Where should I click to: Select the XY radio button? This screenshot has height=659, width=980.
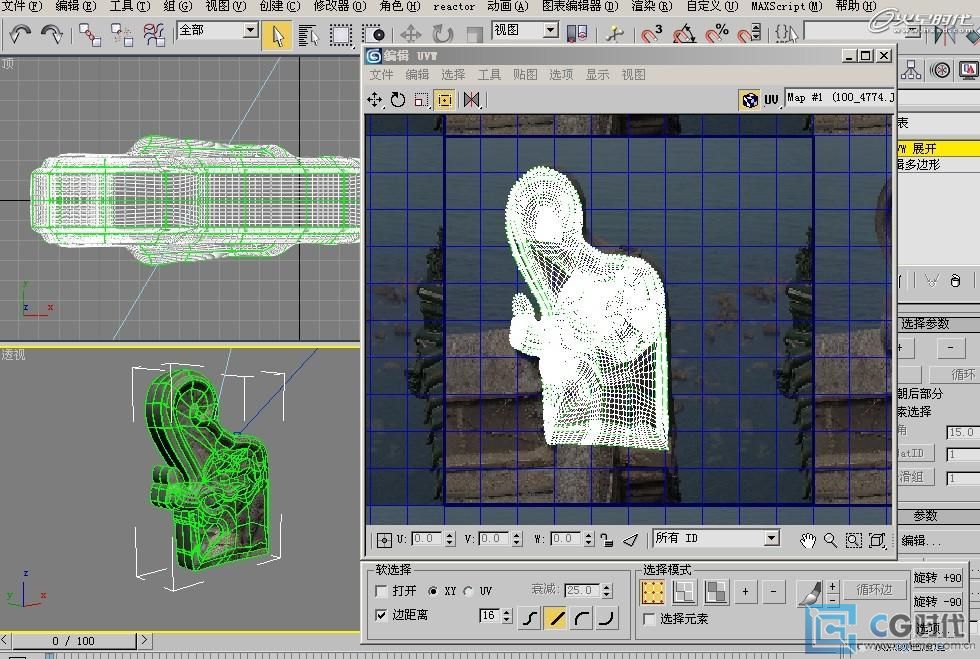point(433,591)
